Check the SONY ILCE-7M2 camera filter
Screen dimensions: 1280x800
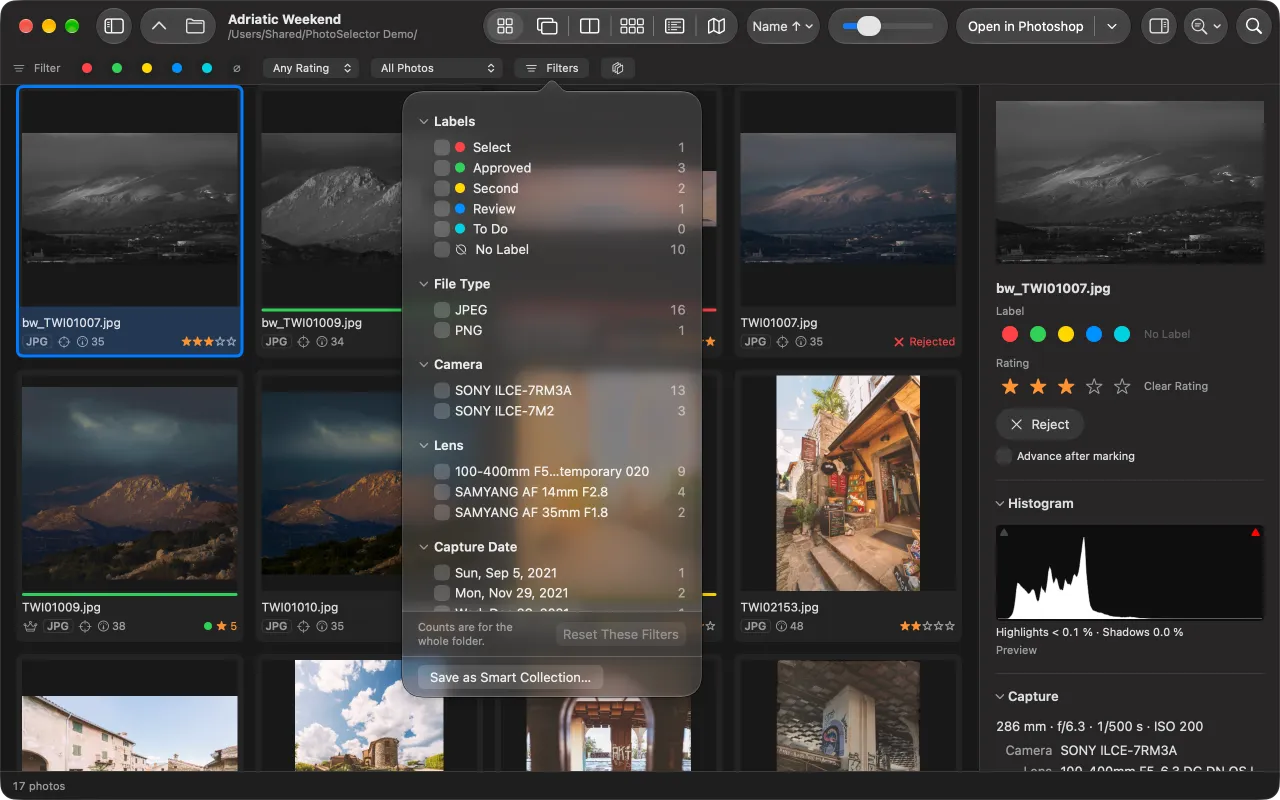coord(442,411)
